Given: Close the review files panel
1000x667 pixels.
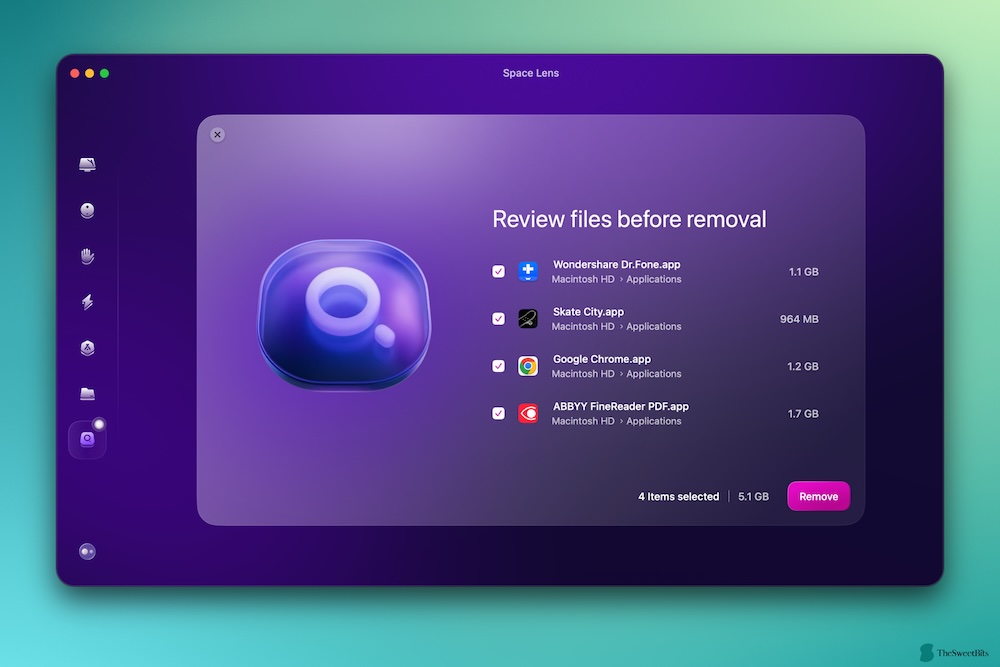Looking at the screenshot, I should coord(217,135).
